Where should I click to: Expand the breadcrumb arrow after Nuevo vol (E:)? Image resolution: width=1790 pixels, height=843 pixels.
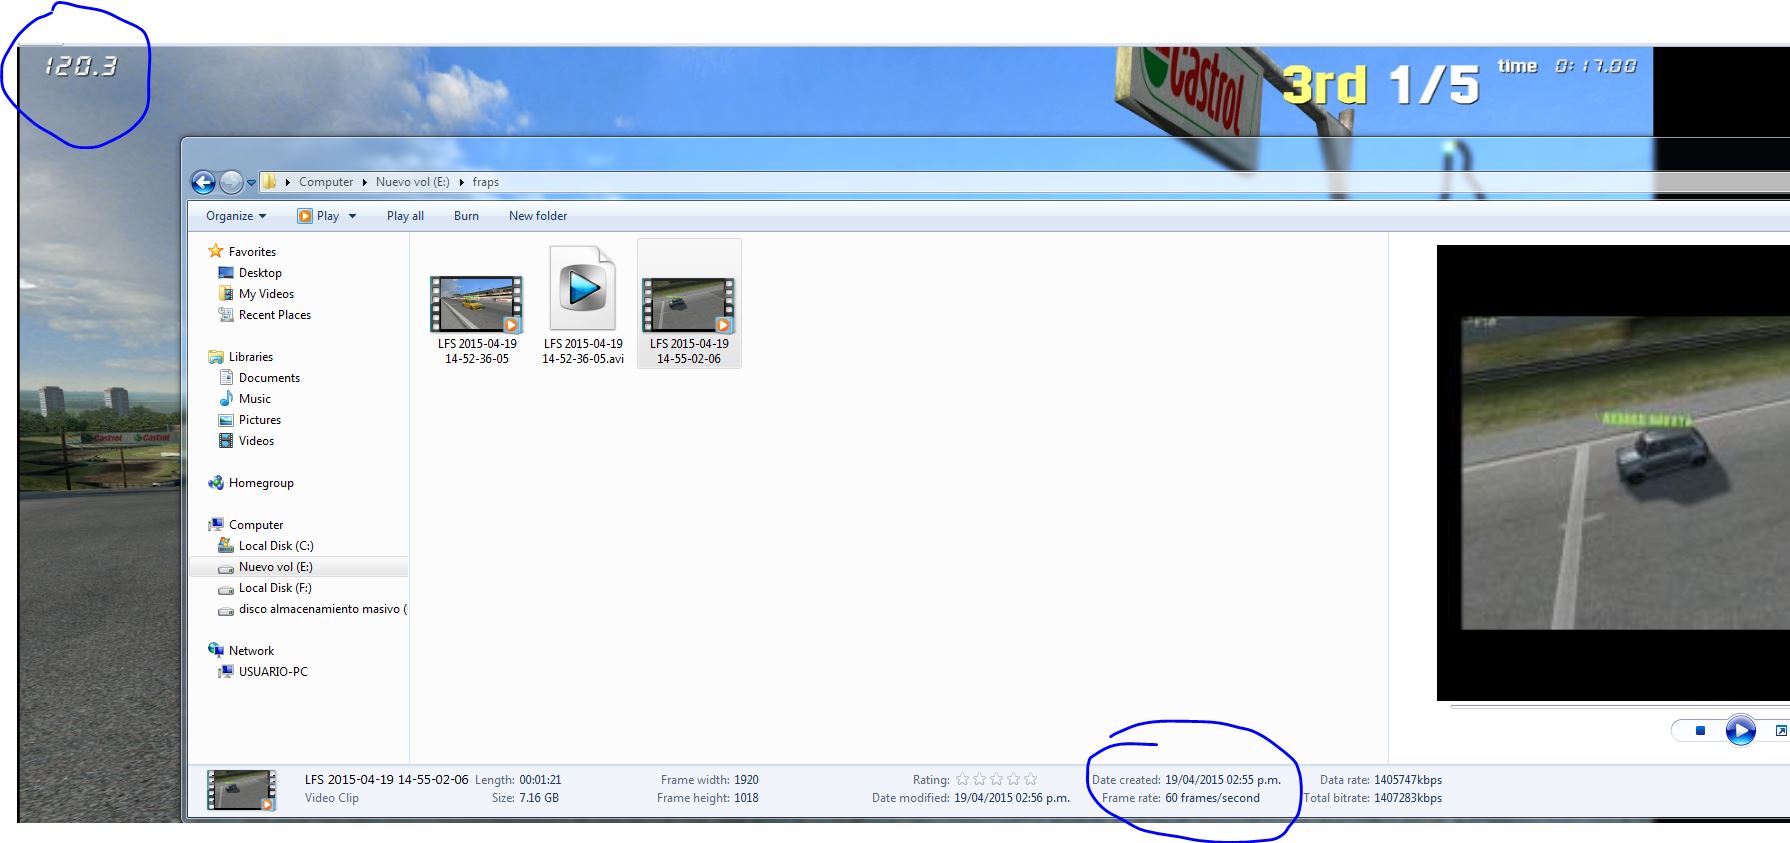[x=462, y=182]
